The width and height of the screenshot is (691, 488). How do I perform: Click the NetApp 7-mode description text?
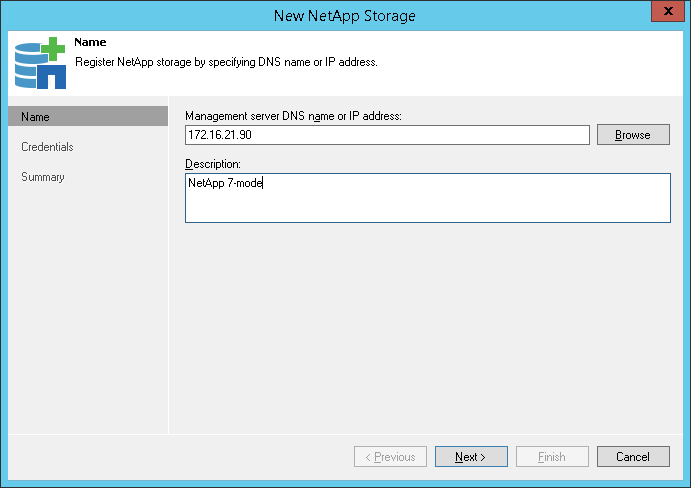coord(224,183)
